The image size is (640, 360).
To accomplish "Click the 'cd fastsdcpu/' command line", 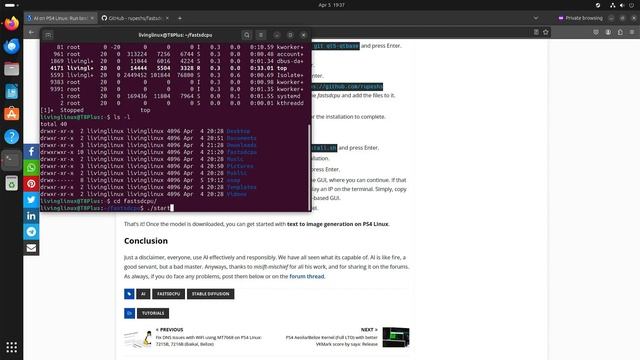I will 99,201.
